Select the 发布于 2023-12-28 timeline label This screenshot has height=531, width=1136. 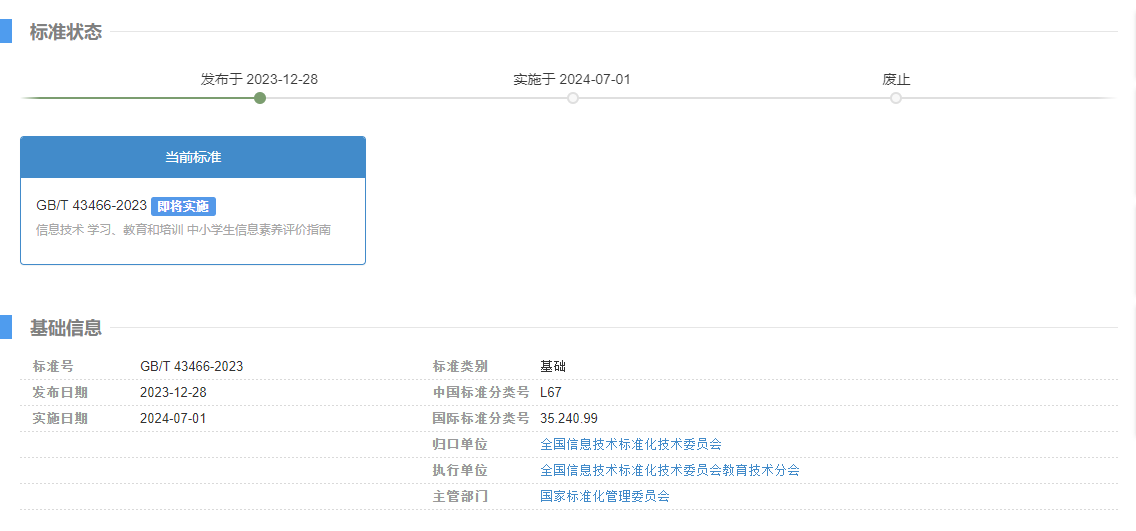point(259,79)
